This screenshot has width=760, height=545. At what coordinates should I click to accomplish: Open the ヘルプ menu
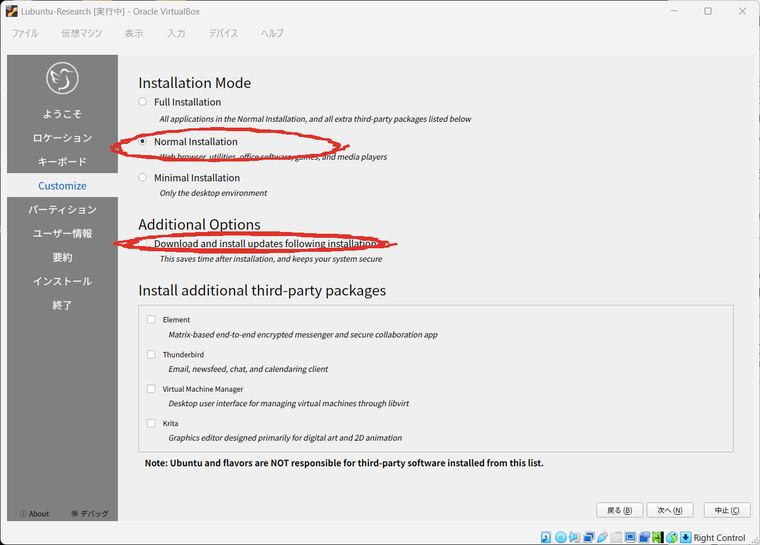click(272, 33)
